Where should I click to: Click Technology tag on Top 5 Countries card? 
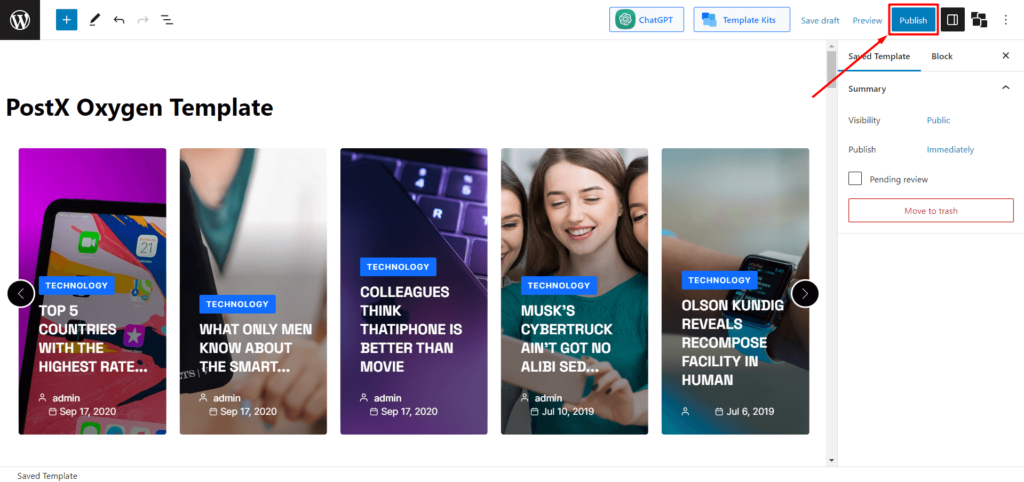(76, 285)
